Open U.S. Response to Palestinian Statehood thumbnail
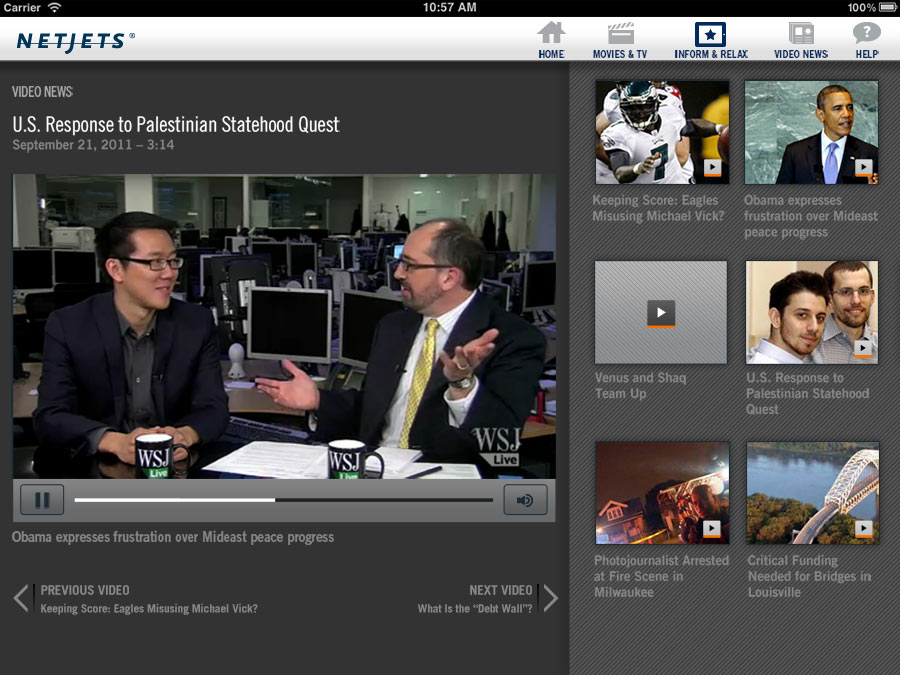The width and height of the screenshot is (900, 675). coord(811,313)
